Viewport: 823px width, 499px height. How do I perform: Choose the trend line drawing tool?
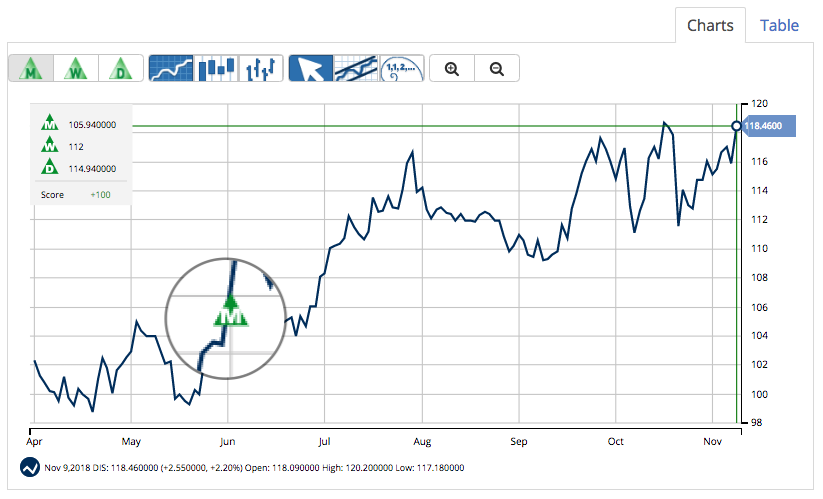(356, 68)
